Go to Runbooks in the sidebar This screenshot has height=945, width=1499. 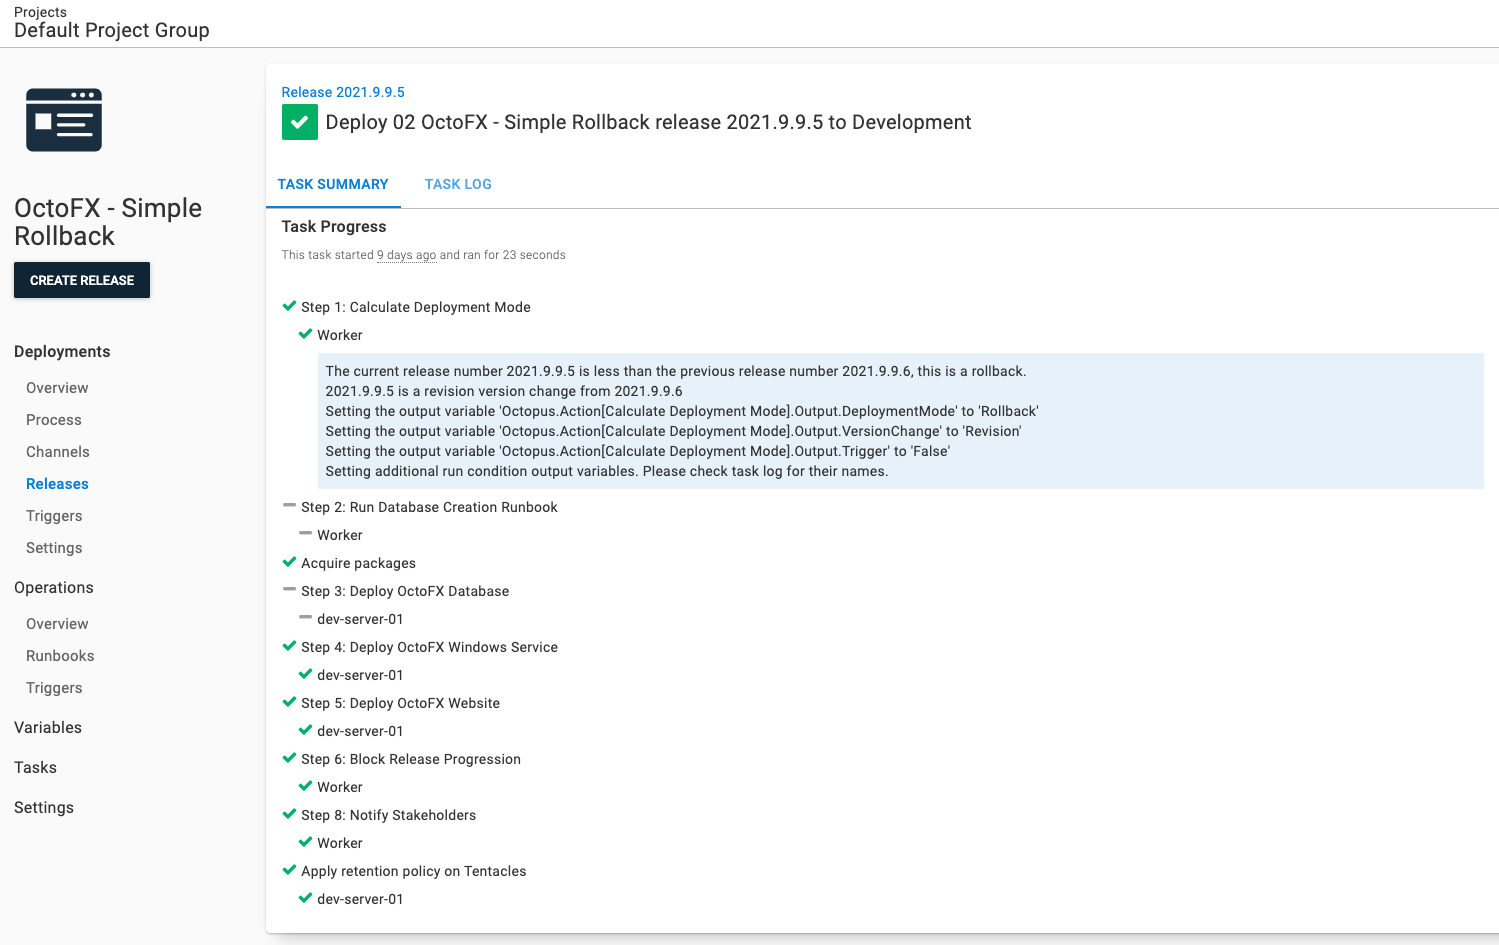(60, 656)
